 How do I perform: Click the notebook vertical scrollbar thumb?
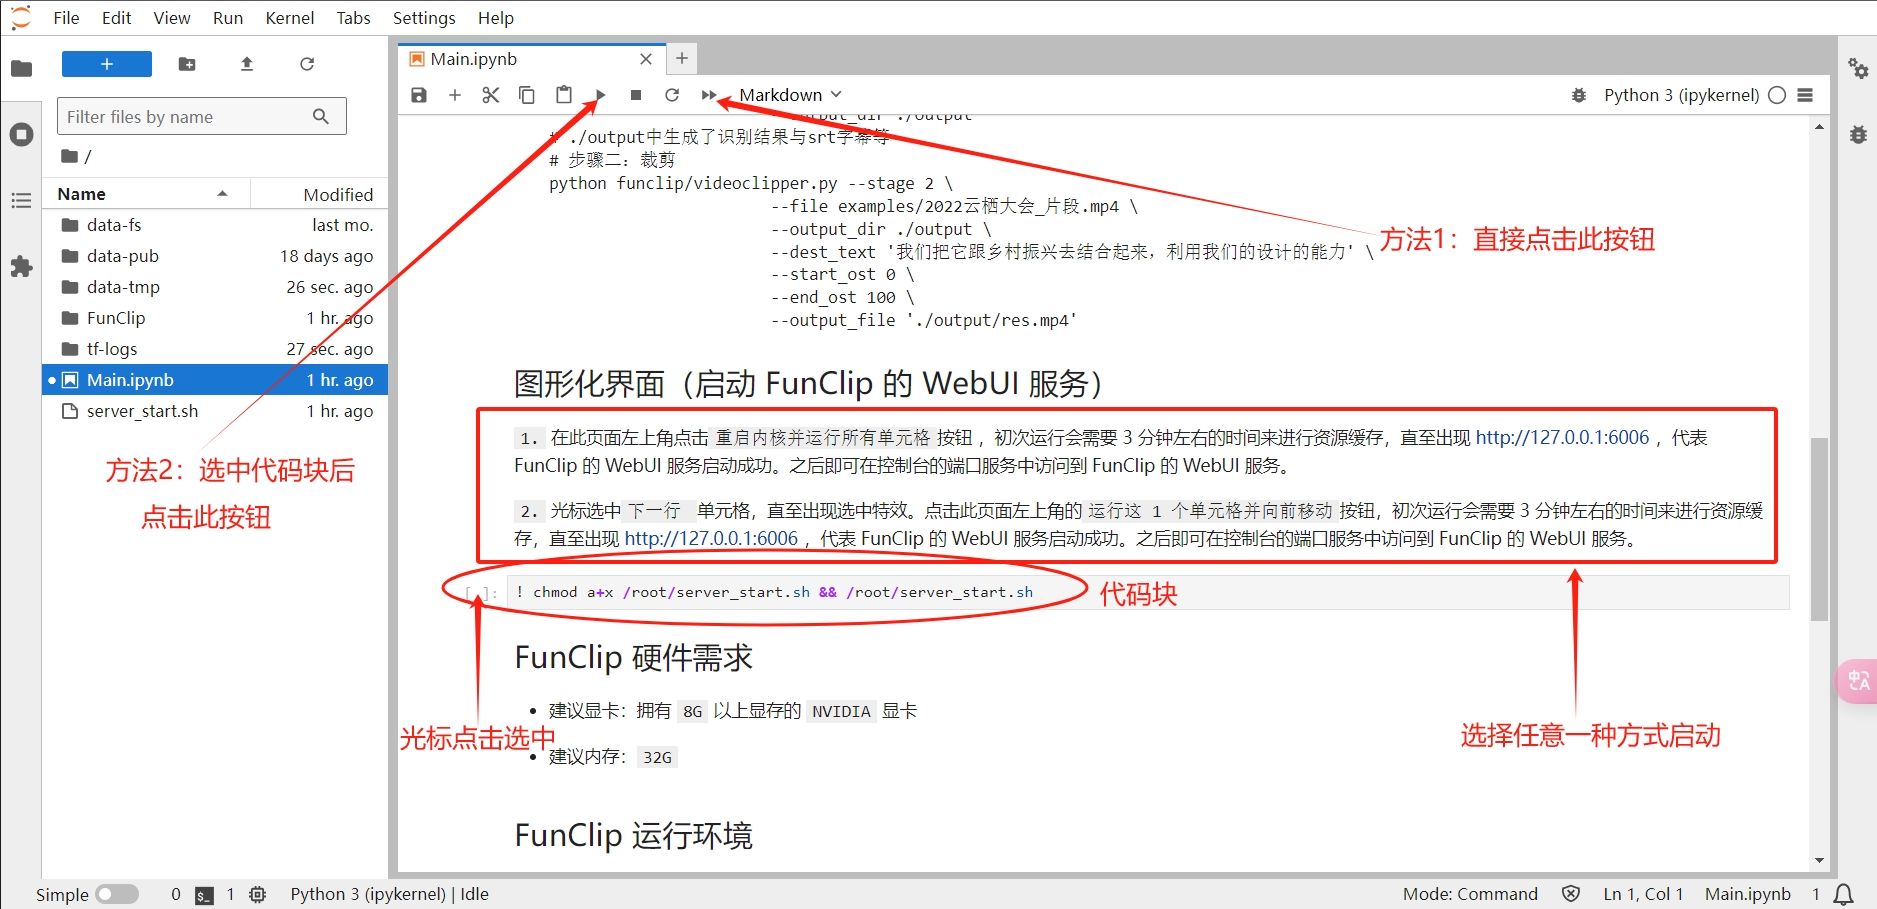coord(1819,529)
